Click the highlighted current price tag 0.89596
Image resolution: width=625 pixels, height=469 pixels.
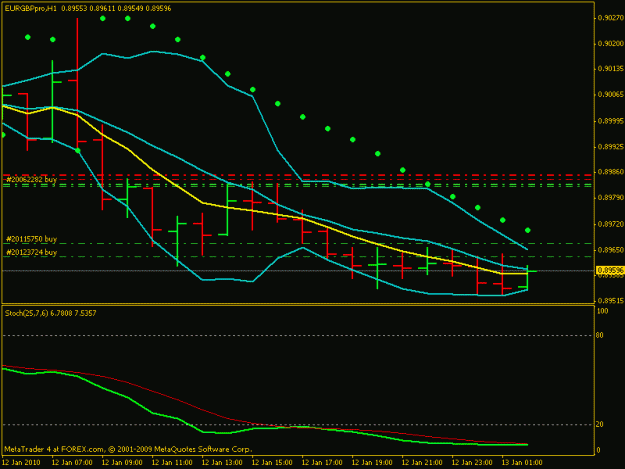click(610, 271)
